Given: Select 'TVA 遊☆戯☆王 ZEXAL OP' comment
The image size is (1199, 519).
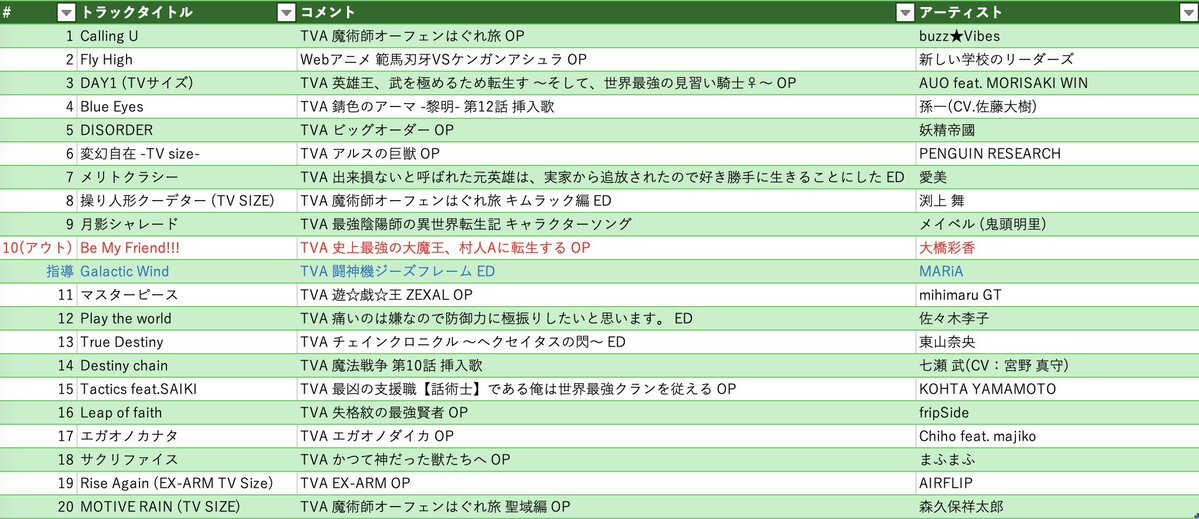Looking at the screenshot, I should [606, 295].
